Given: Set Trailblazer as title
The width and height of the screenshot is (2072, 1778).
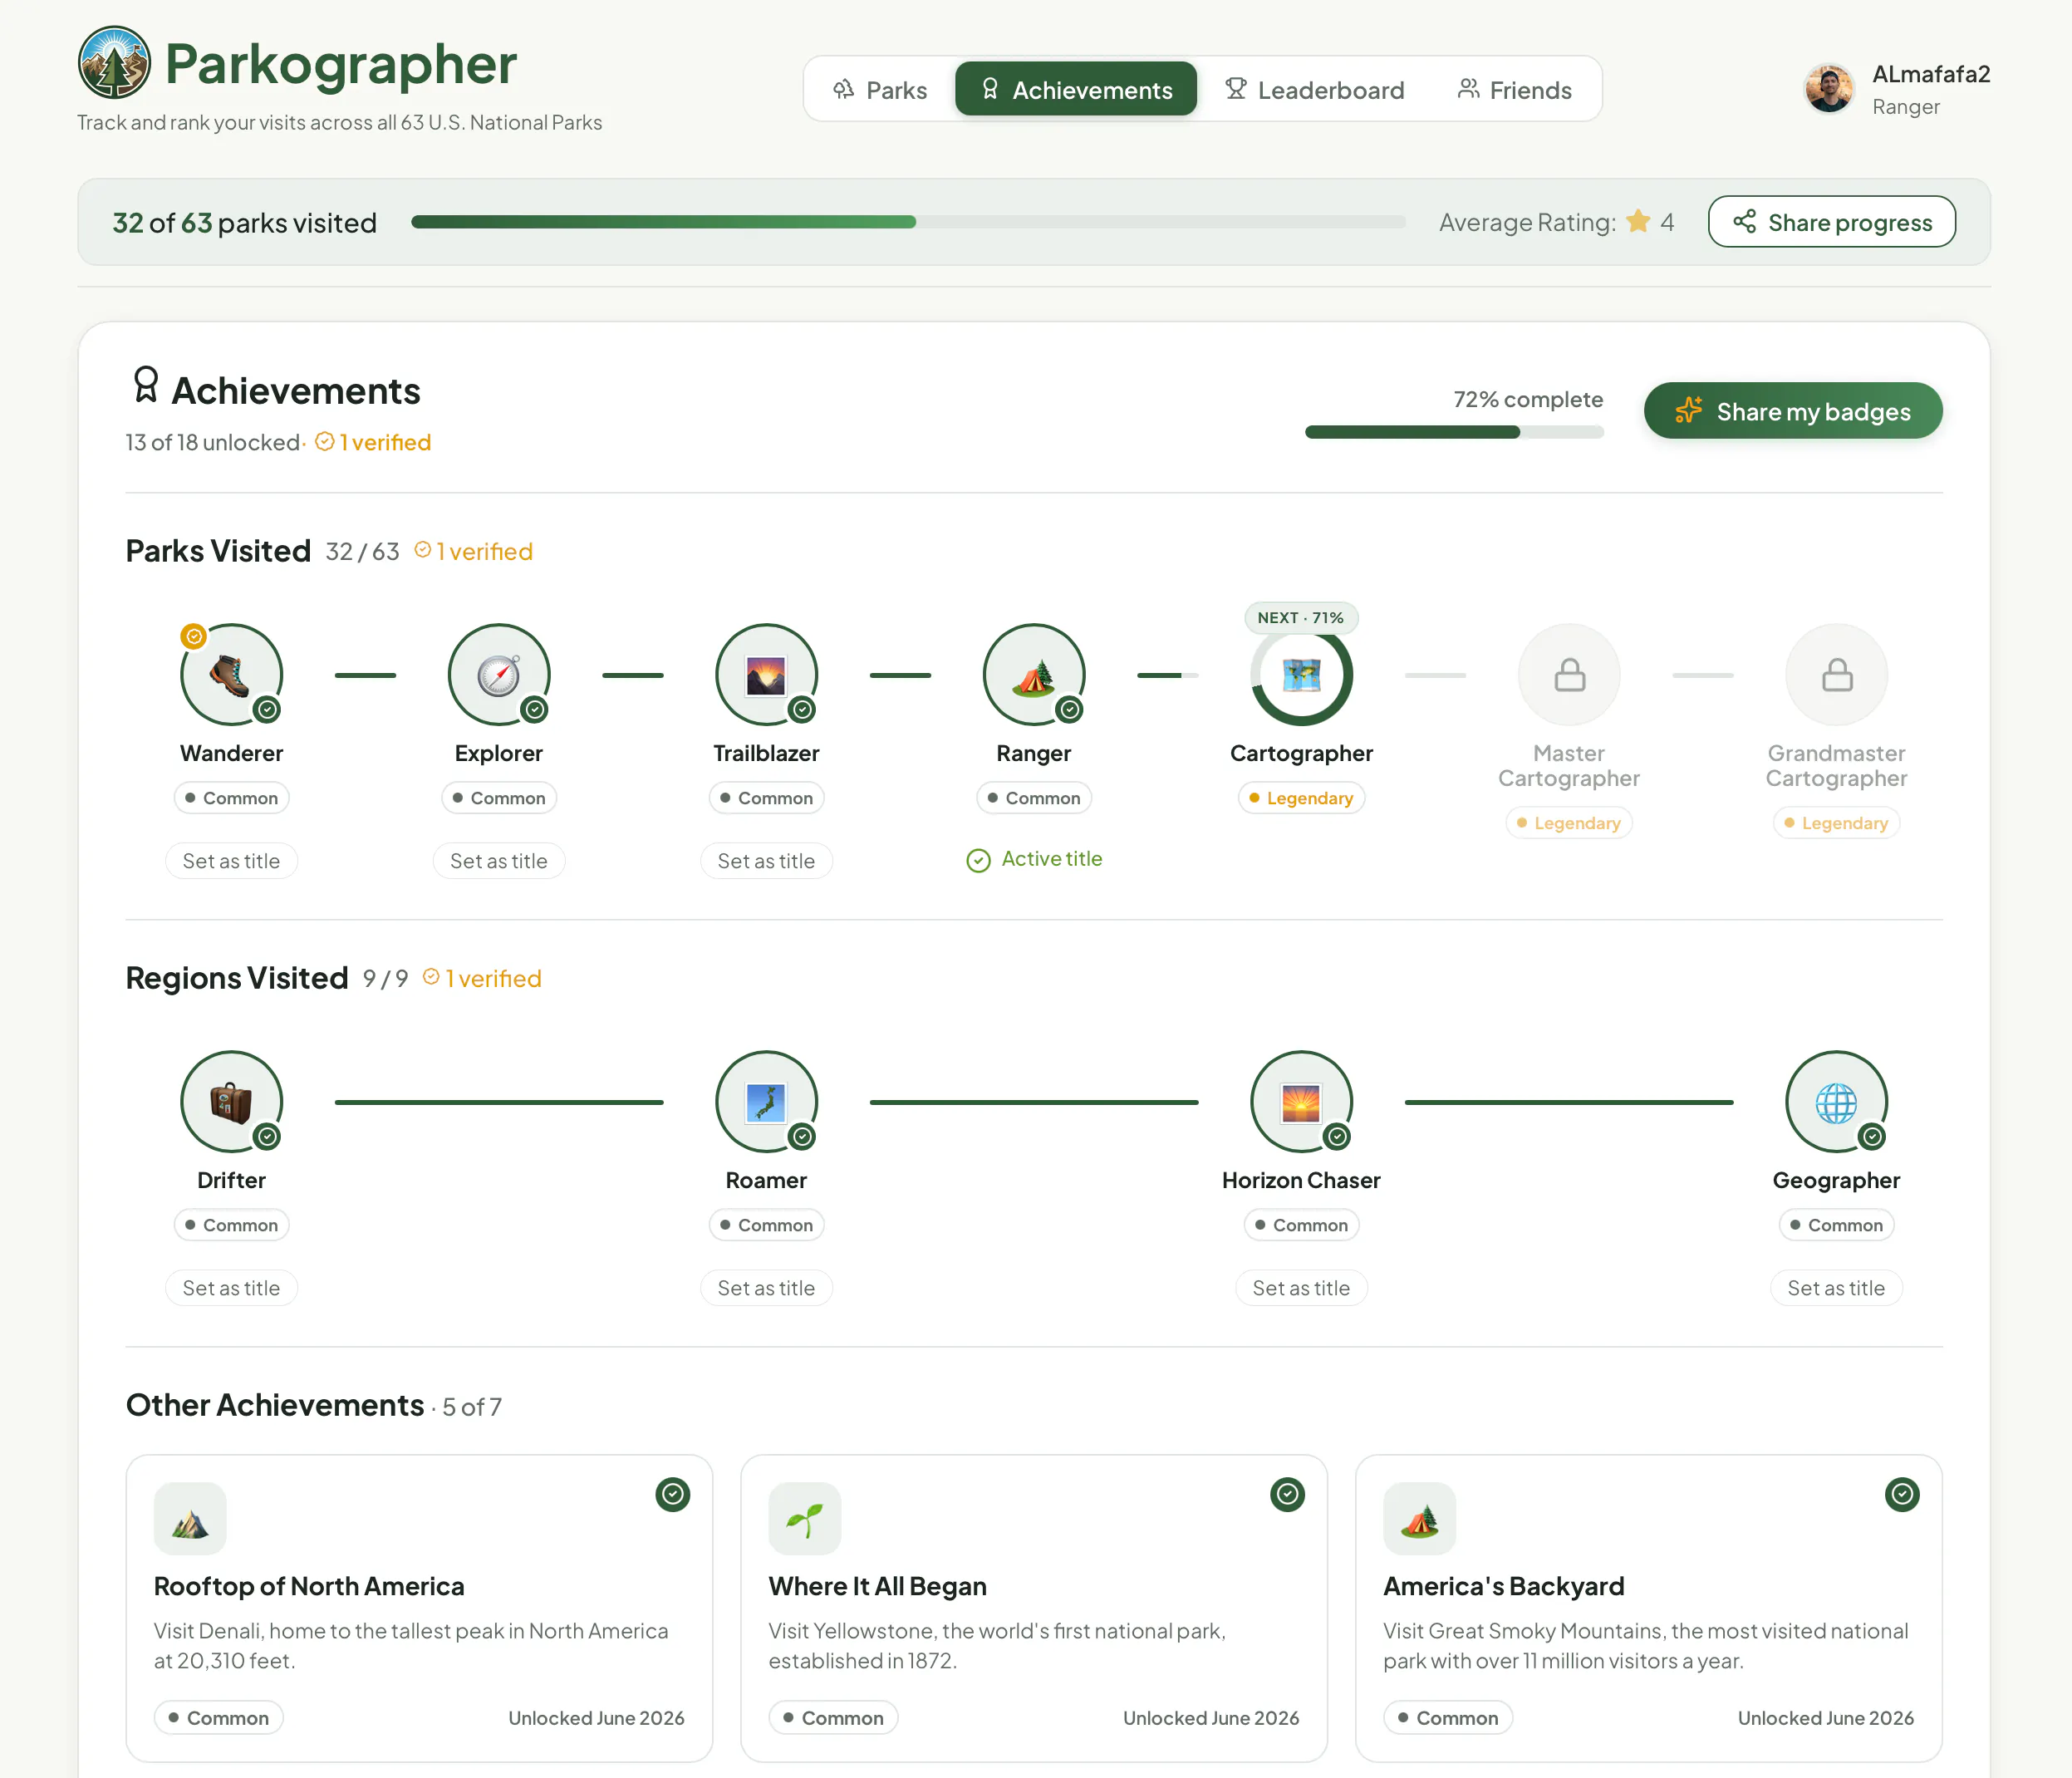Looking at the screenshot, I should 766,861.
